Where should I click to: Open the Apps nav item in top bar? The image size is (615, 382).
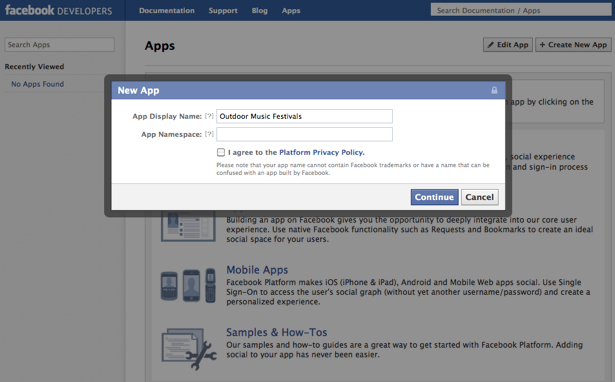coord(291,11)
